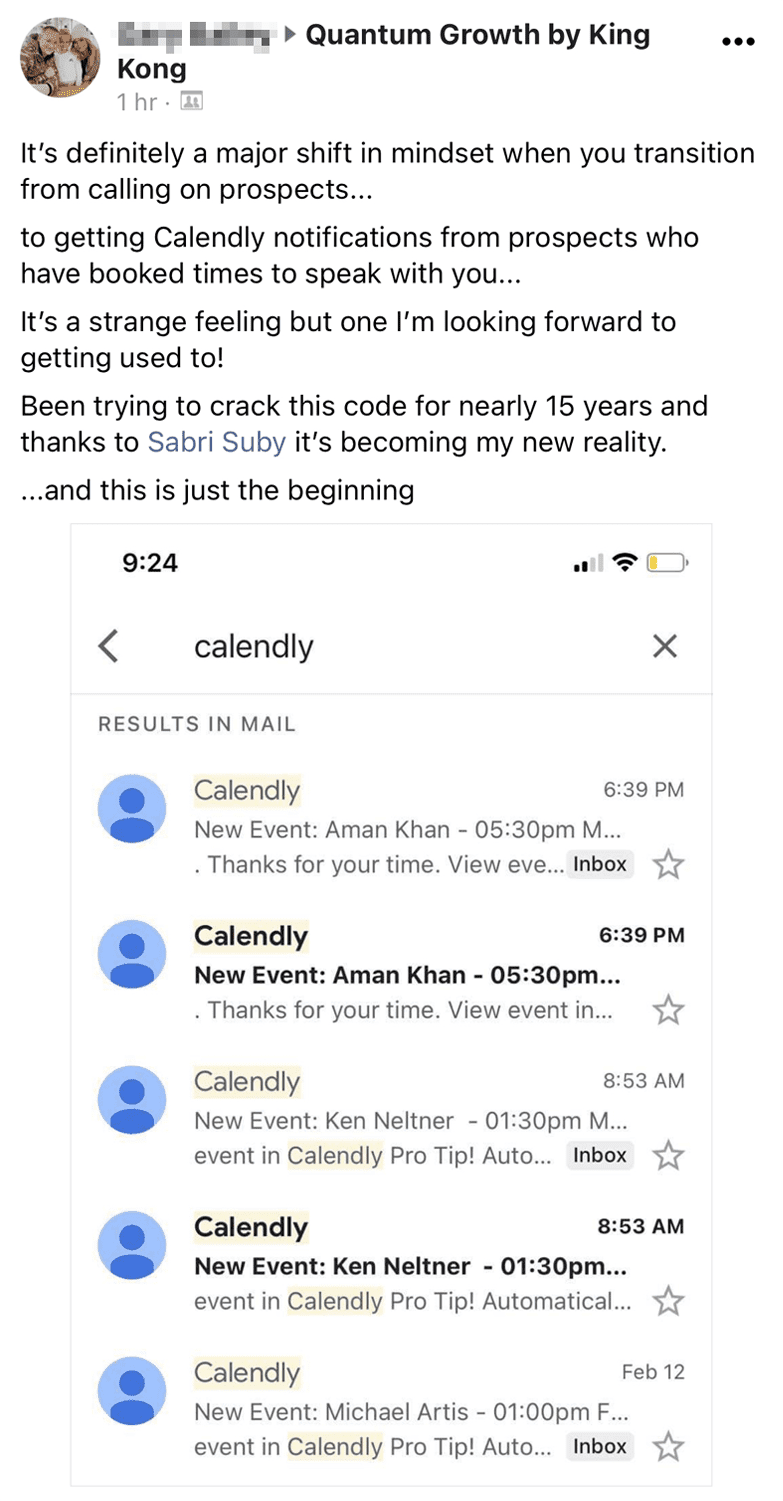Star the first Aman Khan email
This screenshot has width=783, height=1501.
[668, 864]
